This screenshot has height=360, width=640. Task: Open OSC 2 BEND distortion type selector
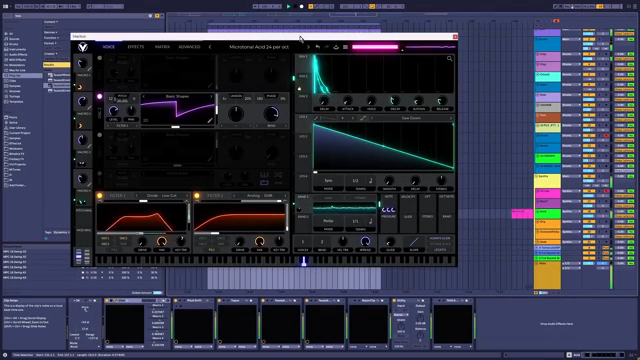click(271, 126)
